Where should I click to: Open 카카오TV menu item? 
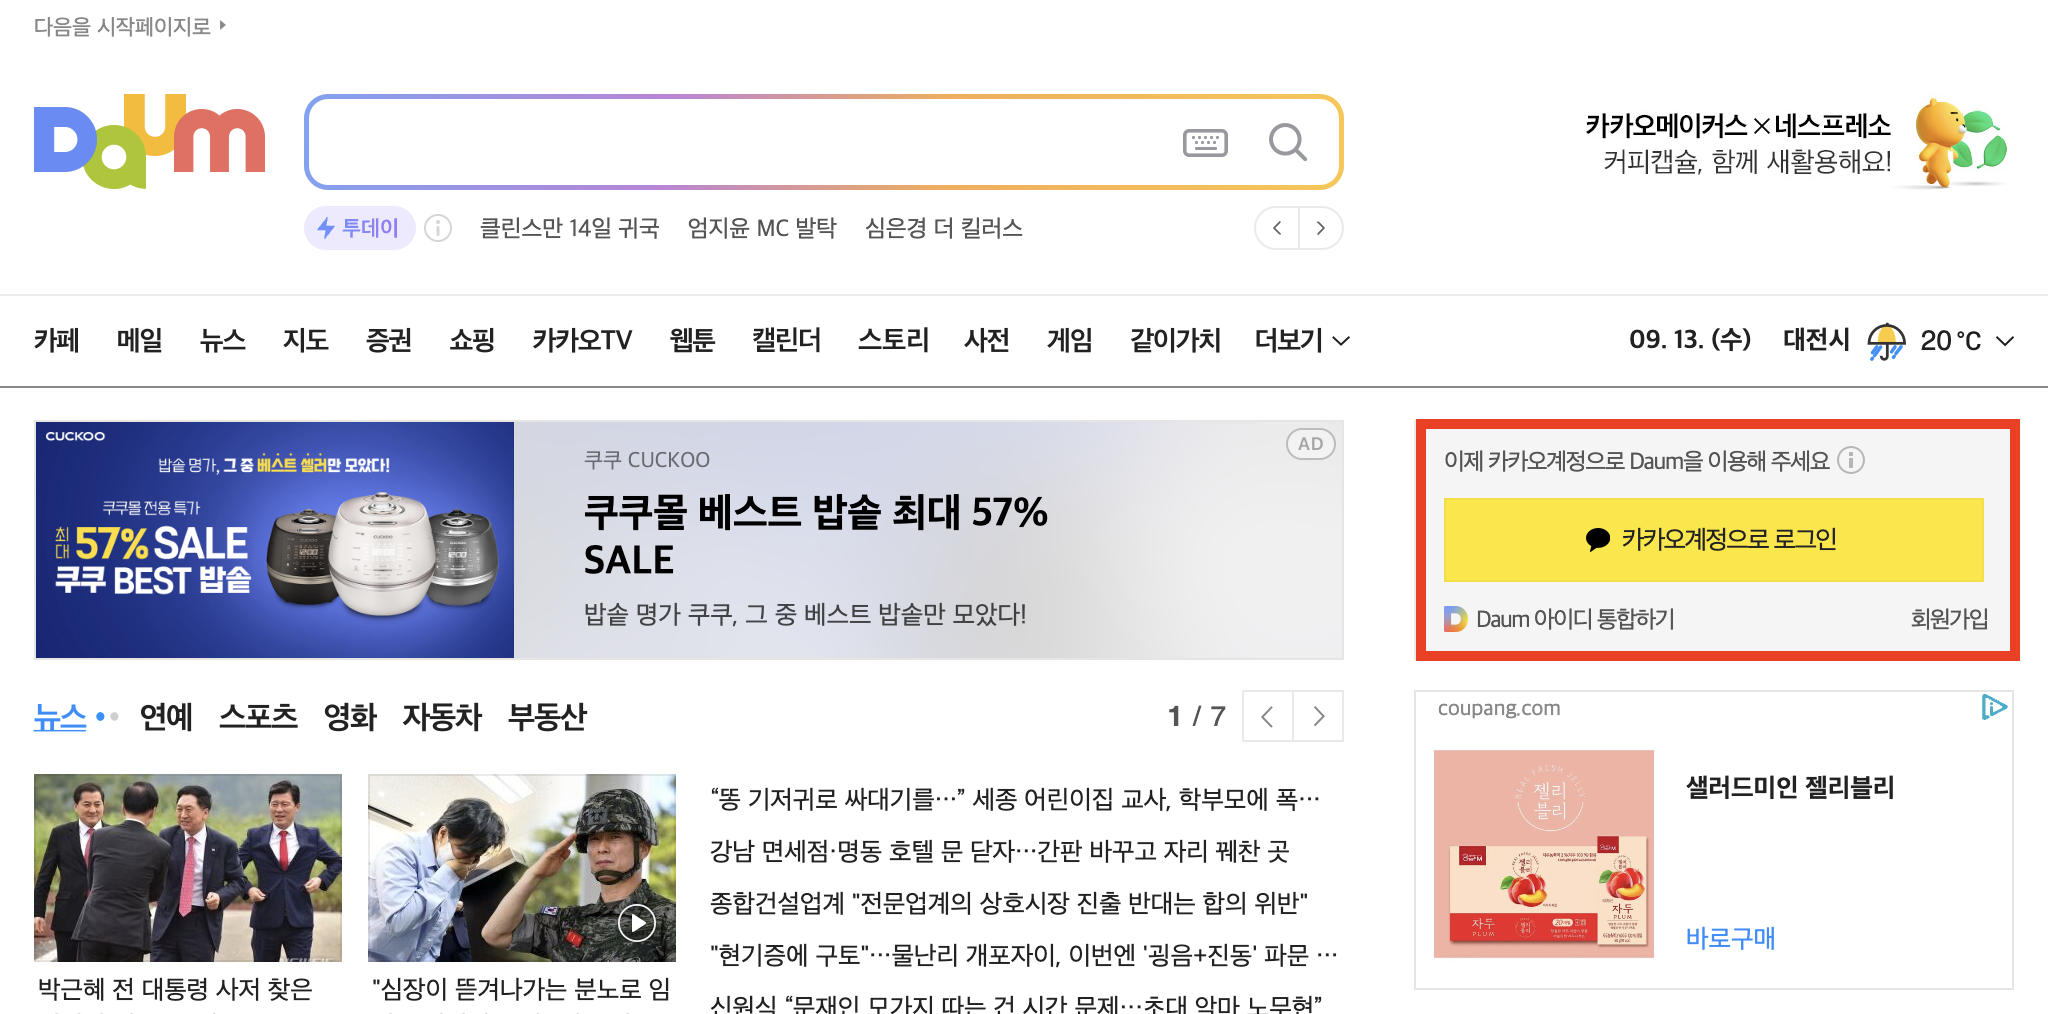point(582,341)
